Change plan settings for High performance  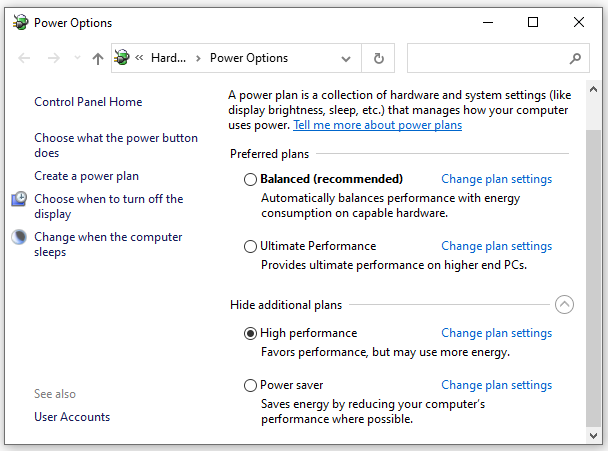click(x=496, y=333)
